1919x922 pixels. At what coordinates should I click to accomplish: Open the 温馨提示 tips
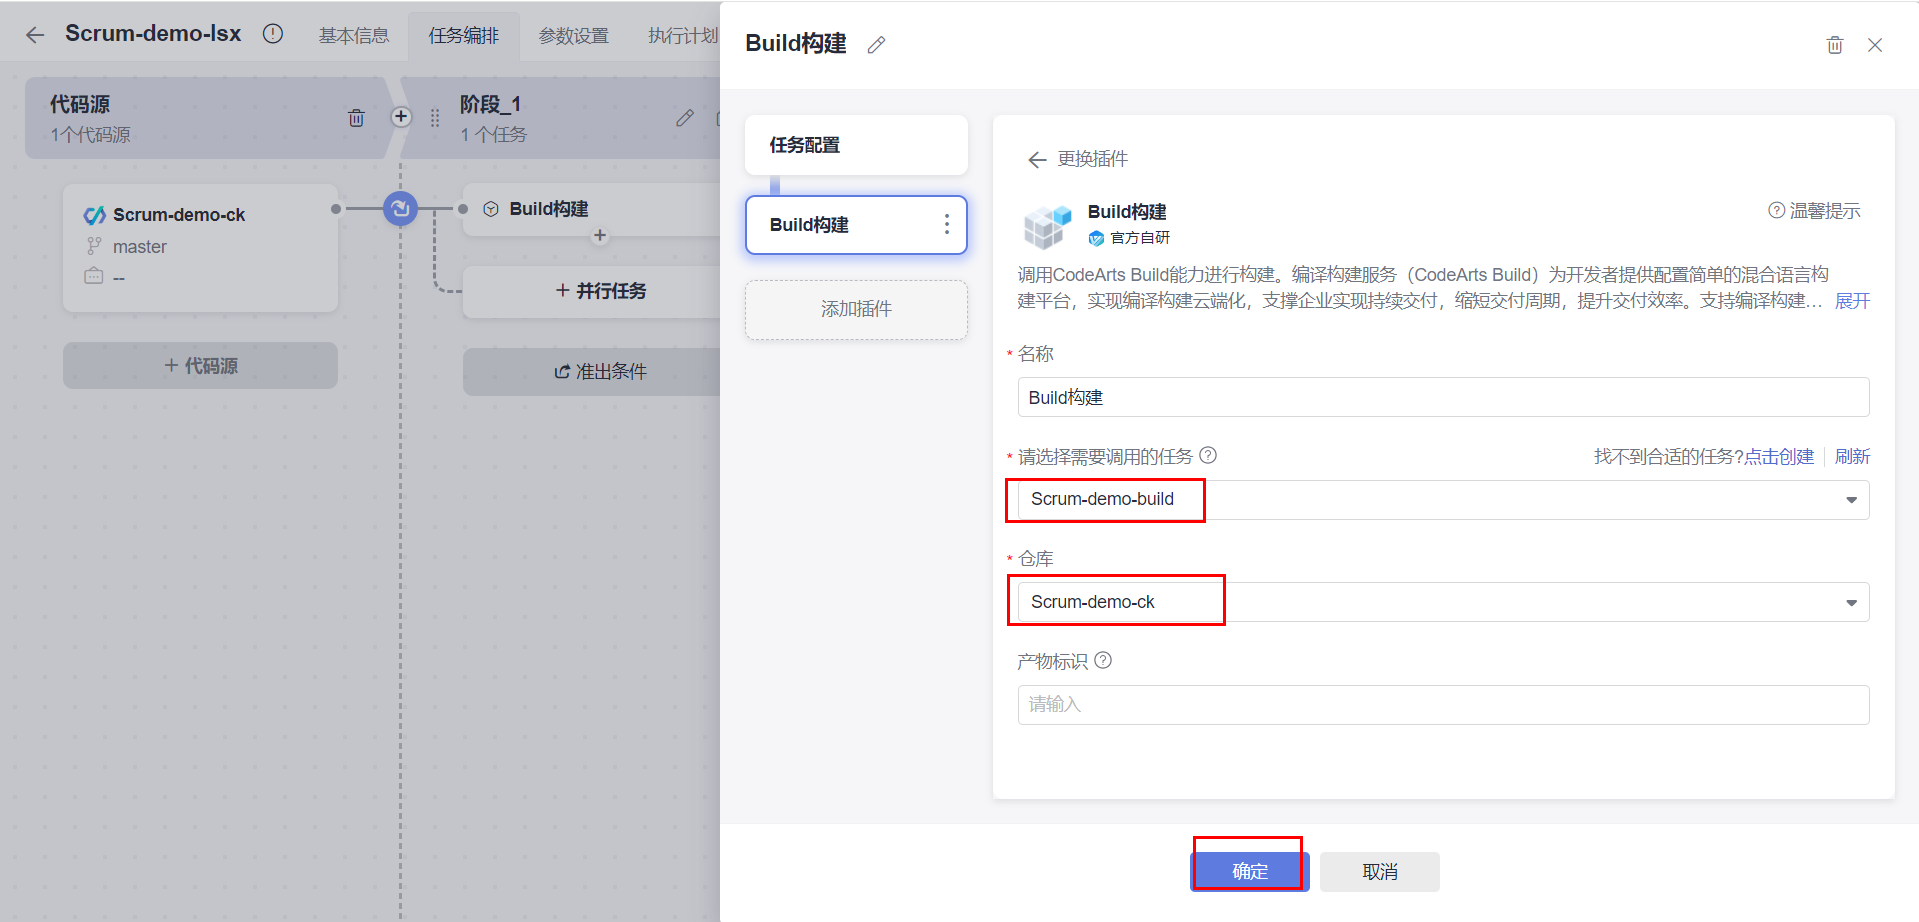(1814, 211)
